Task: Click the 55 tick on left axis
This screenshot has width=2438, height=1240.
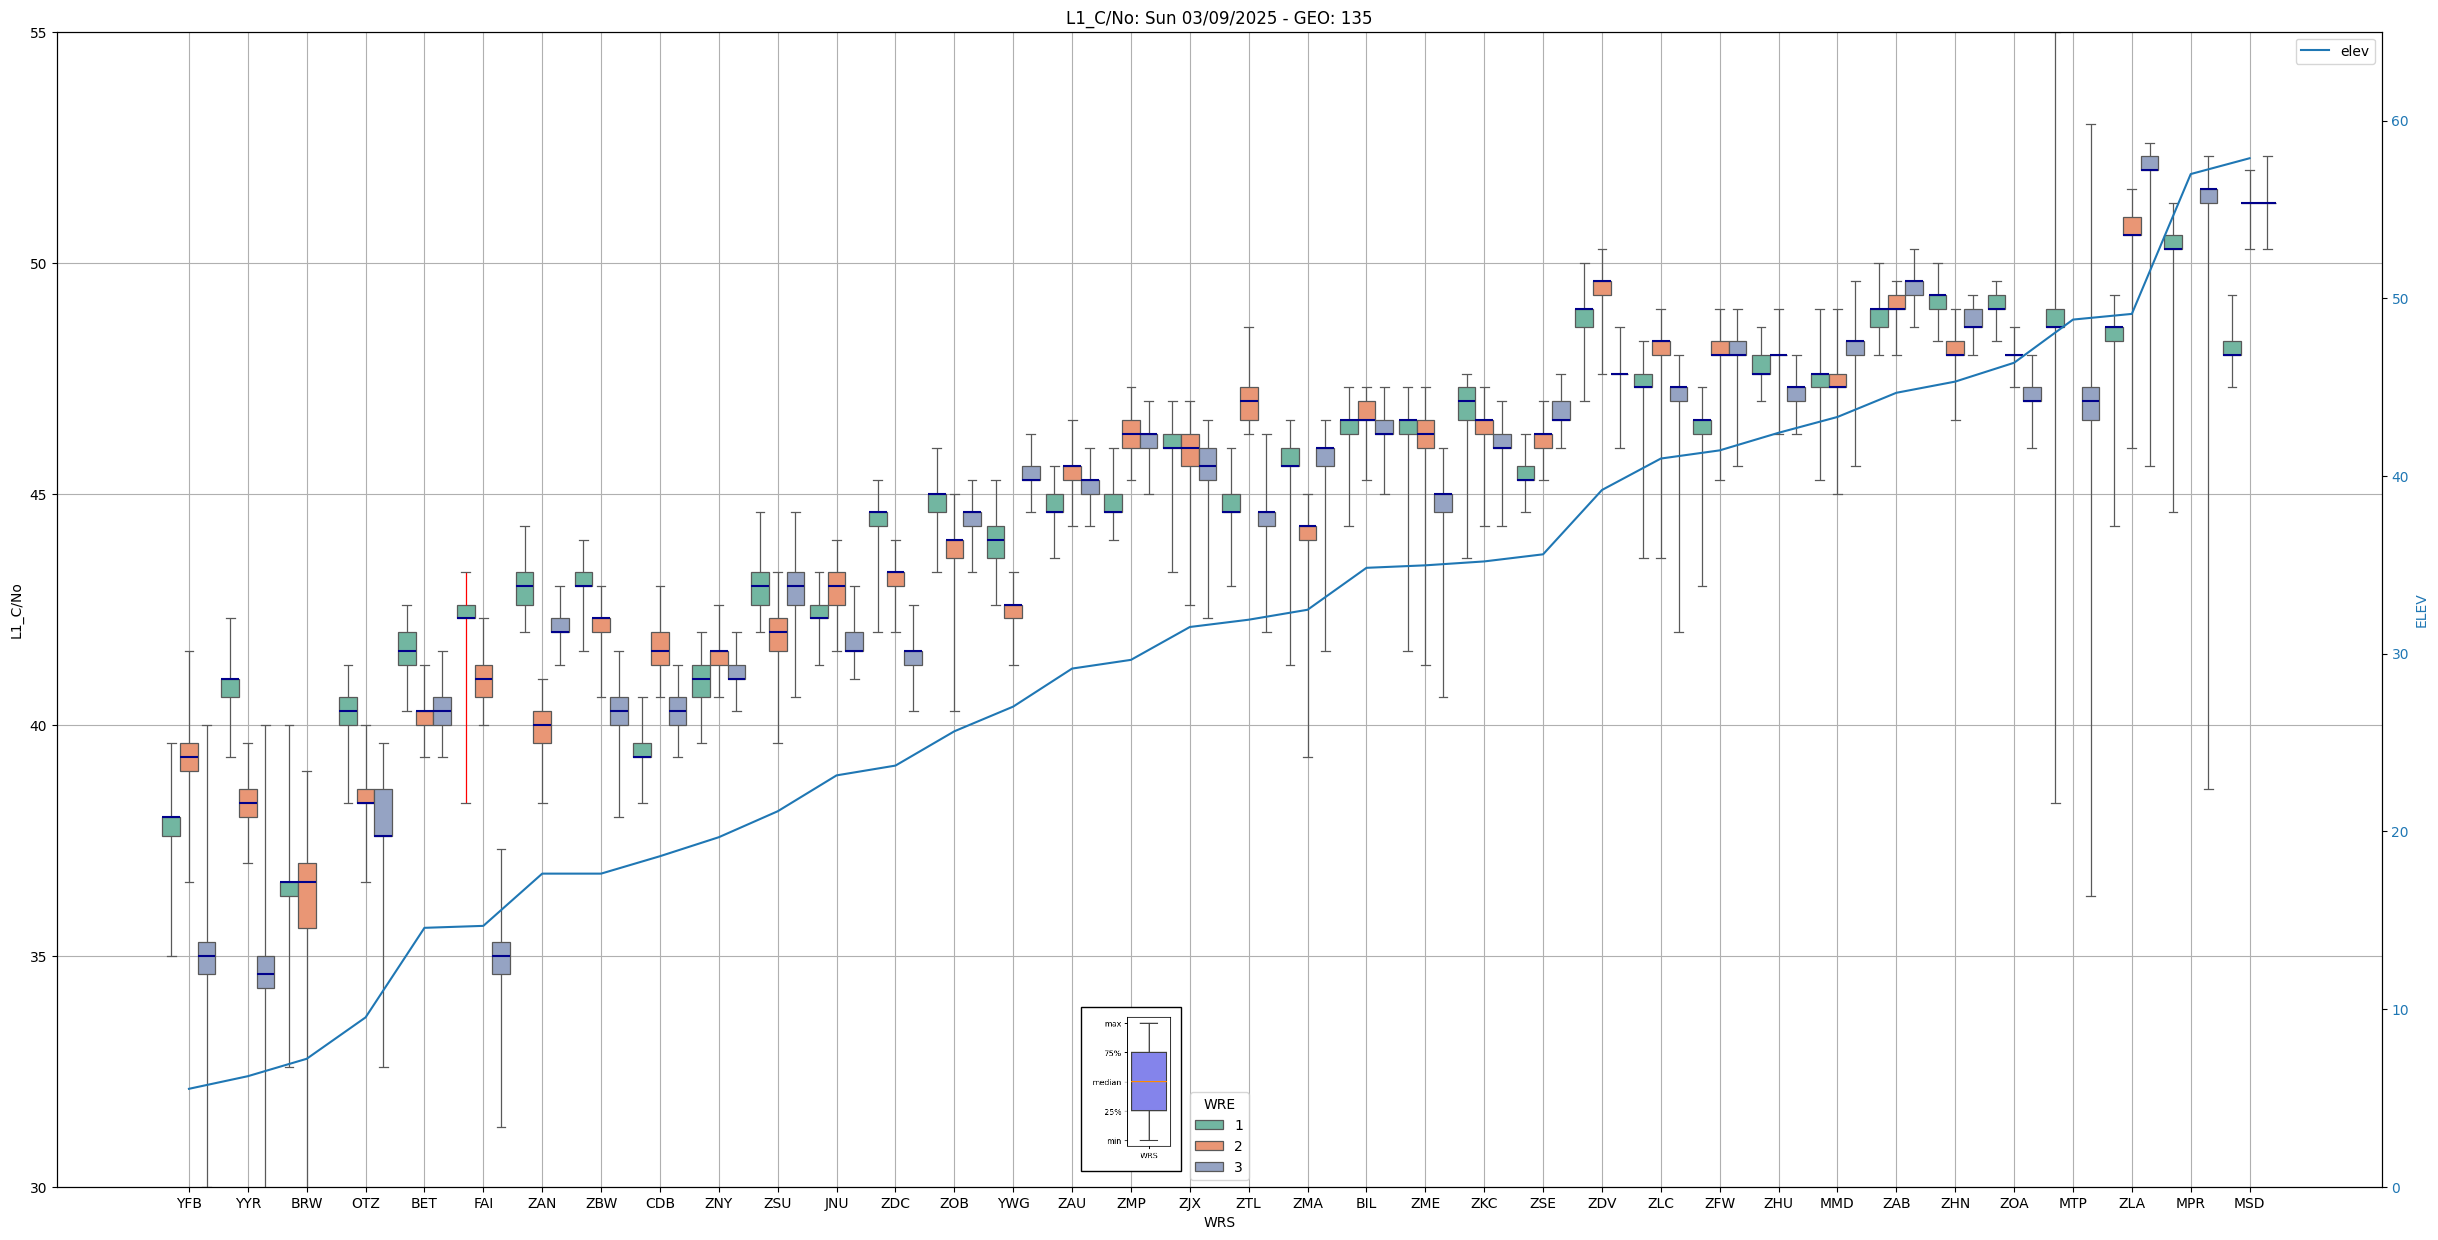Action: click(39, 33)
